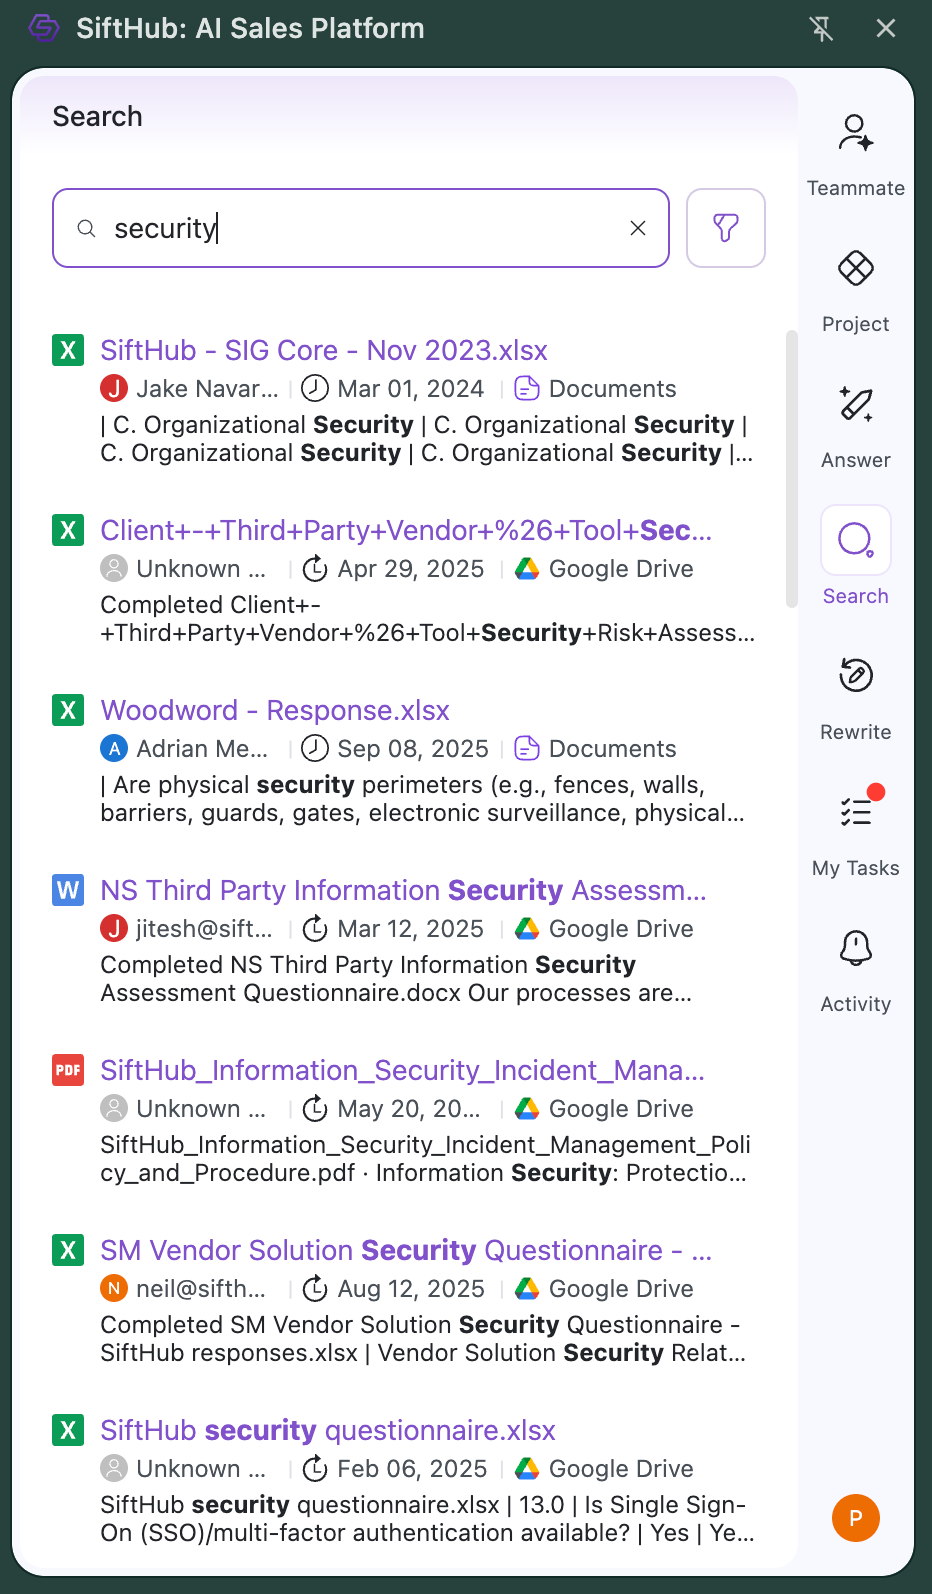This screenshot has width=932, height=1594.
Task: Click the orange P profile avatar
Action: pos(855,1518)
